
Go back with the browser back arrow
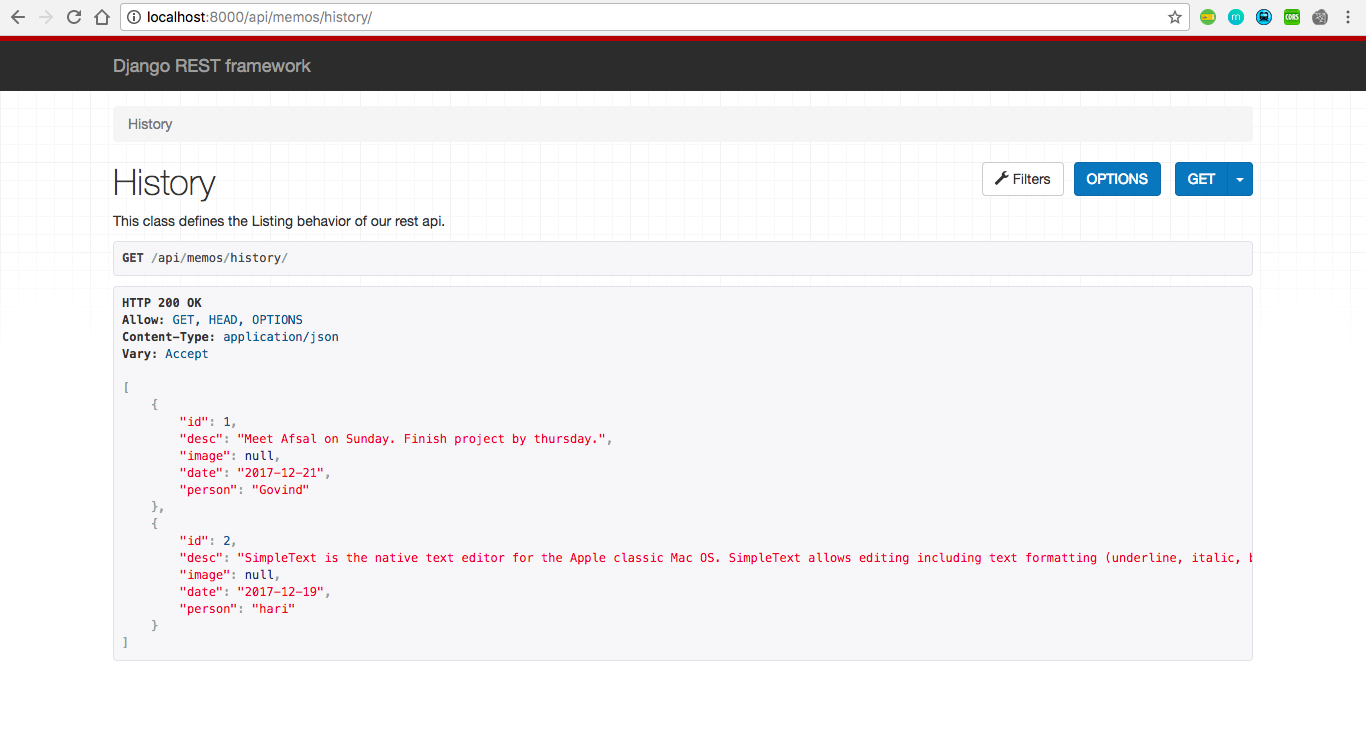18,17
